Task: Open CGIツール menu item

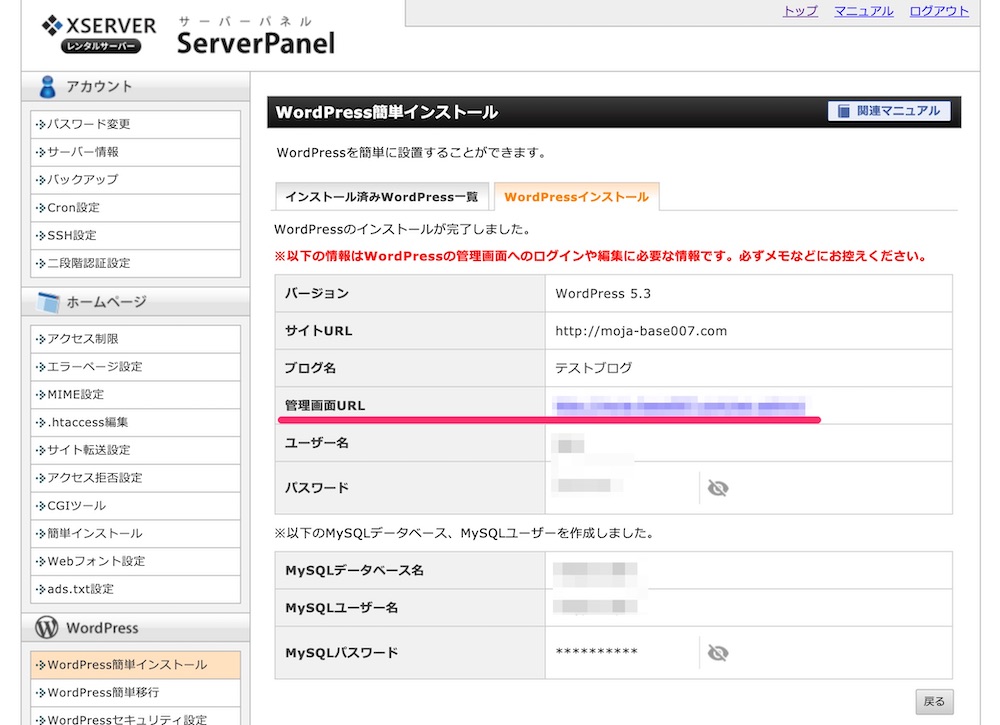Action: (x=135, y=506)
